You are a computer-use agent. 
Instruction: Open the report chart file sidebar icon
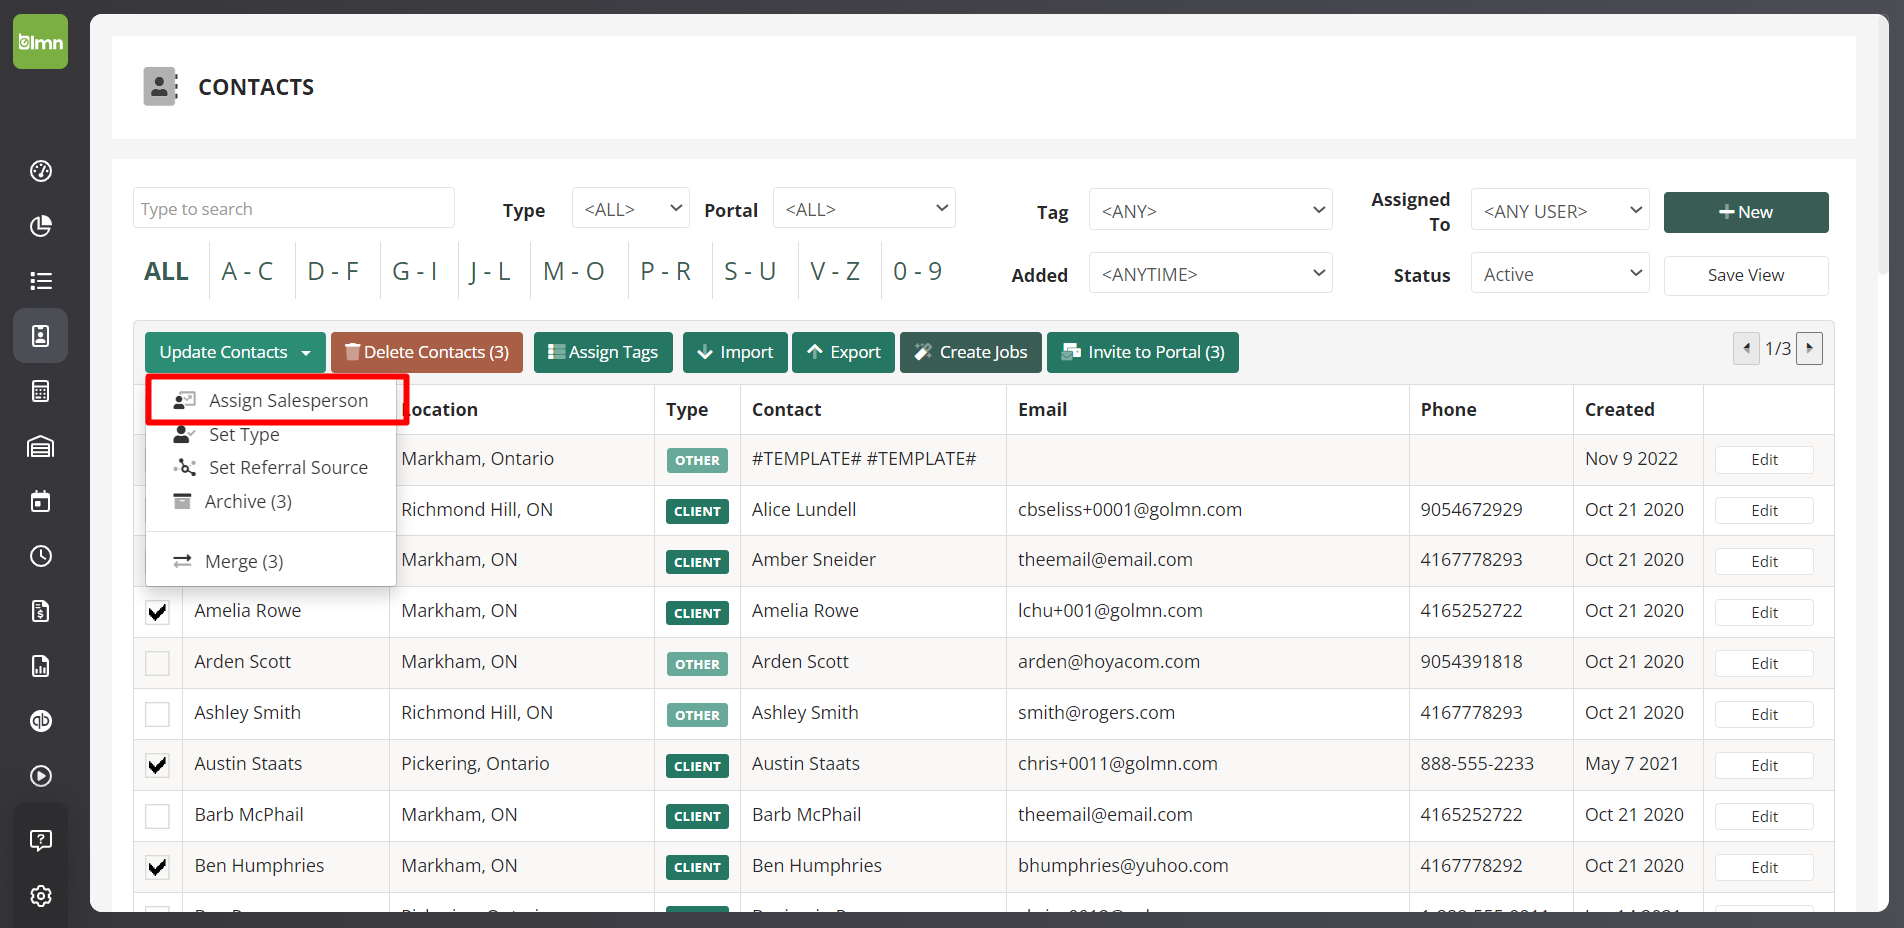click(41, 666)
